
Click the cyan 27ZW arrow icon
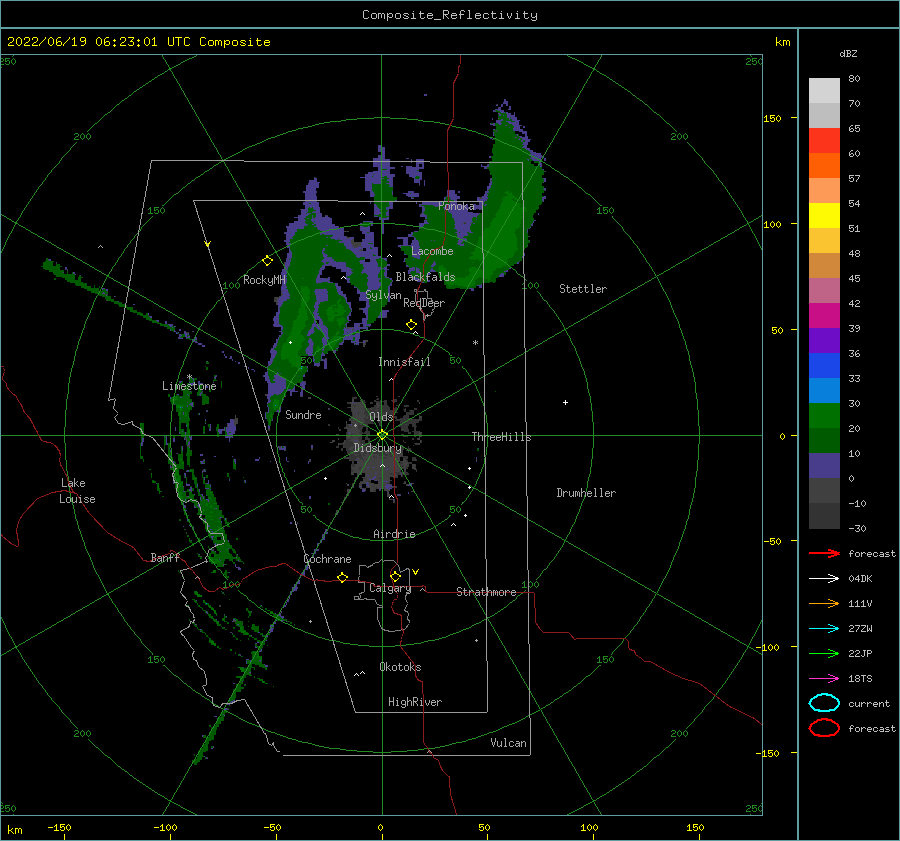tap(824, 629)
